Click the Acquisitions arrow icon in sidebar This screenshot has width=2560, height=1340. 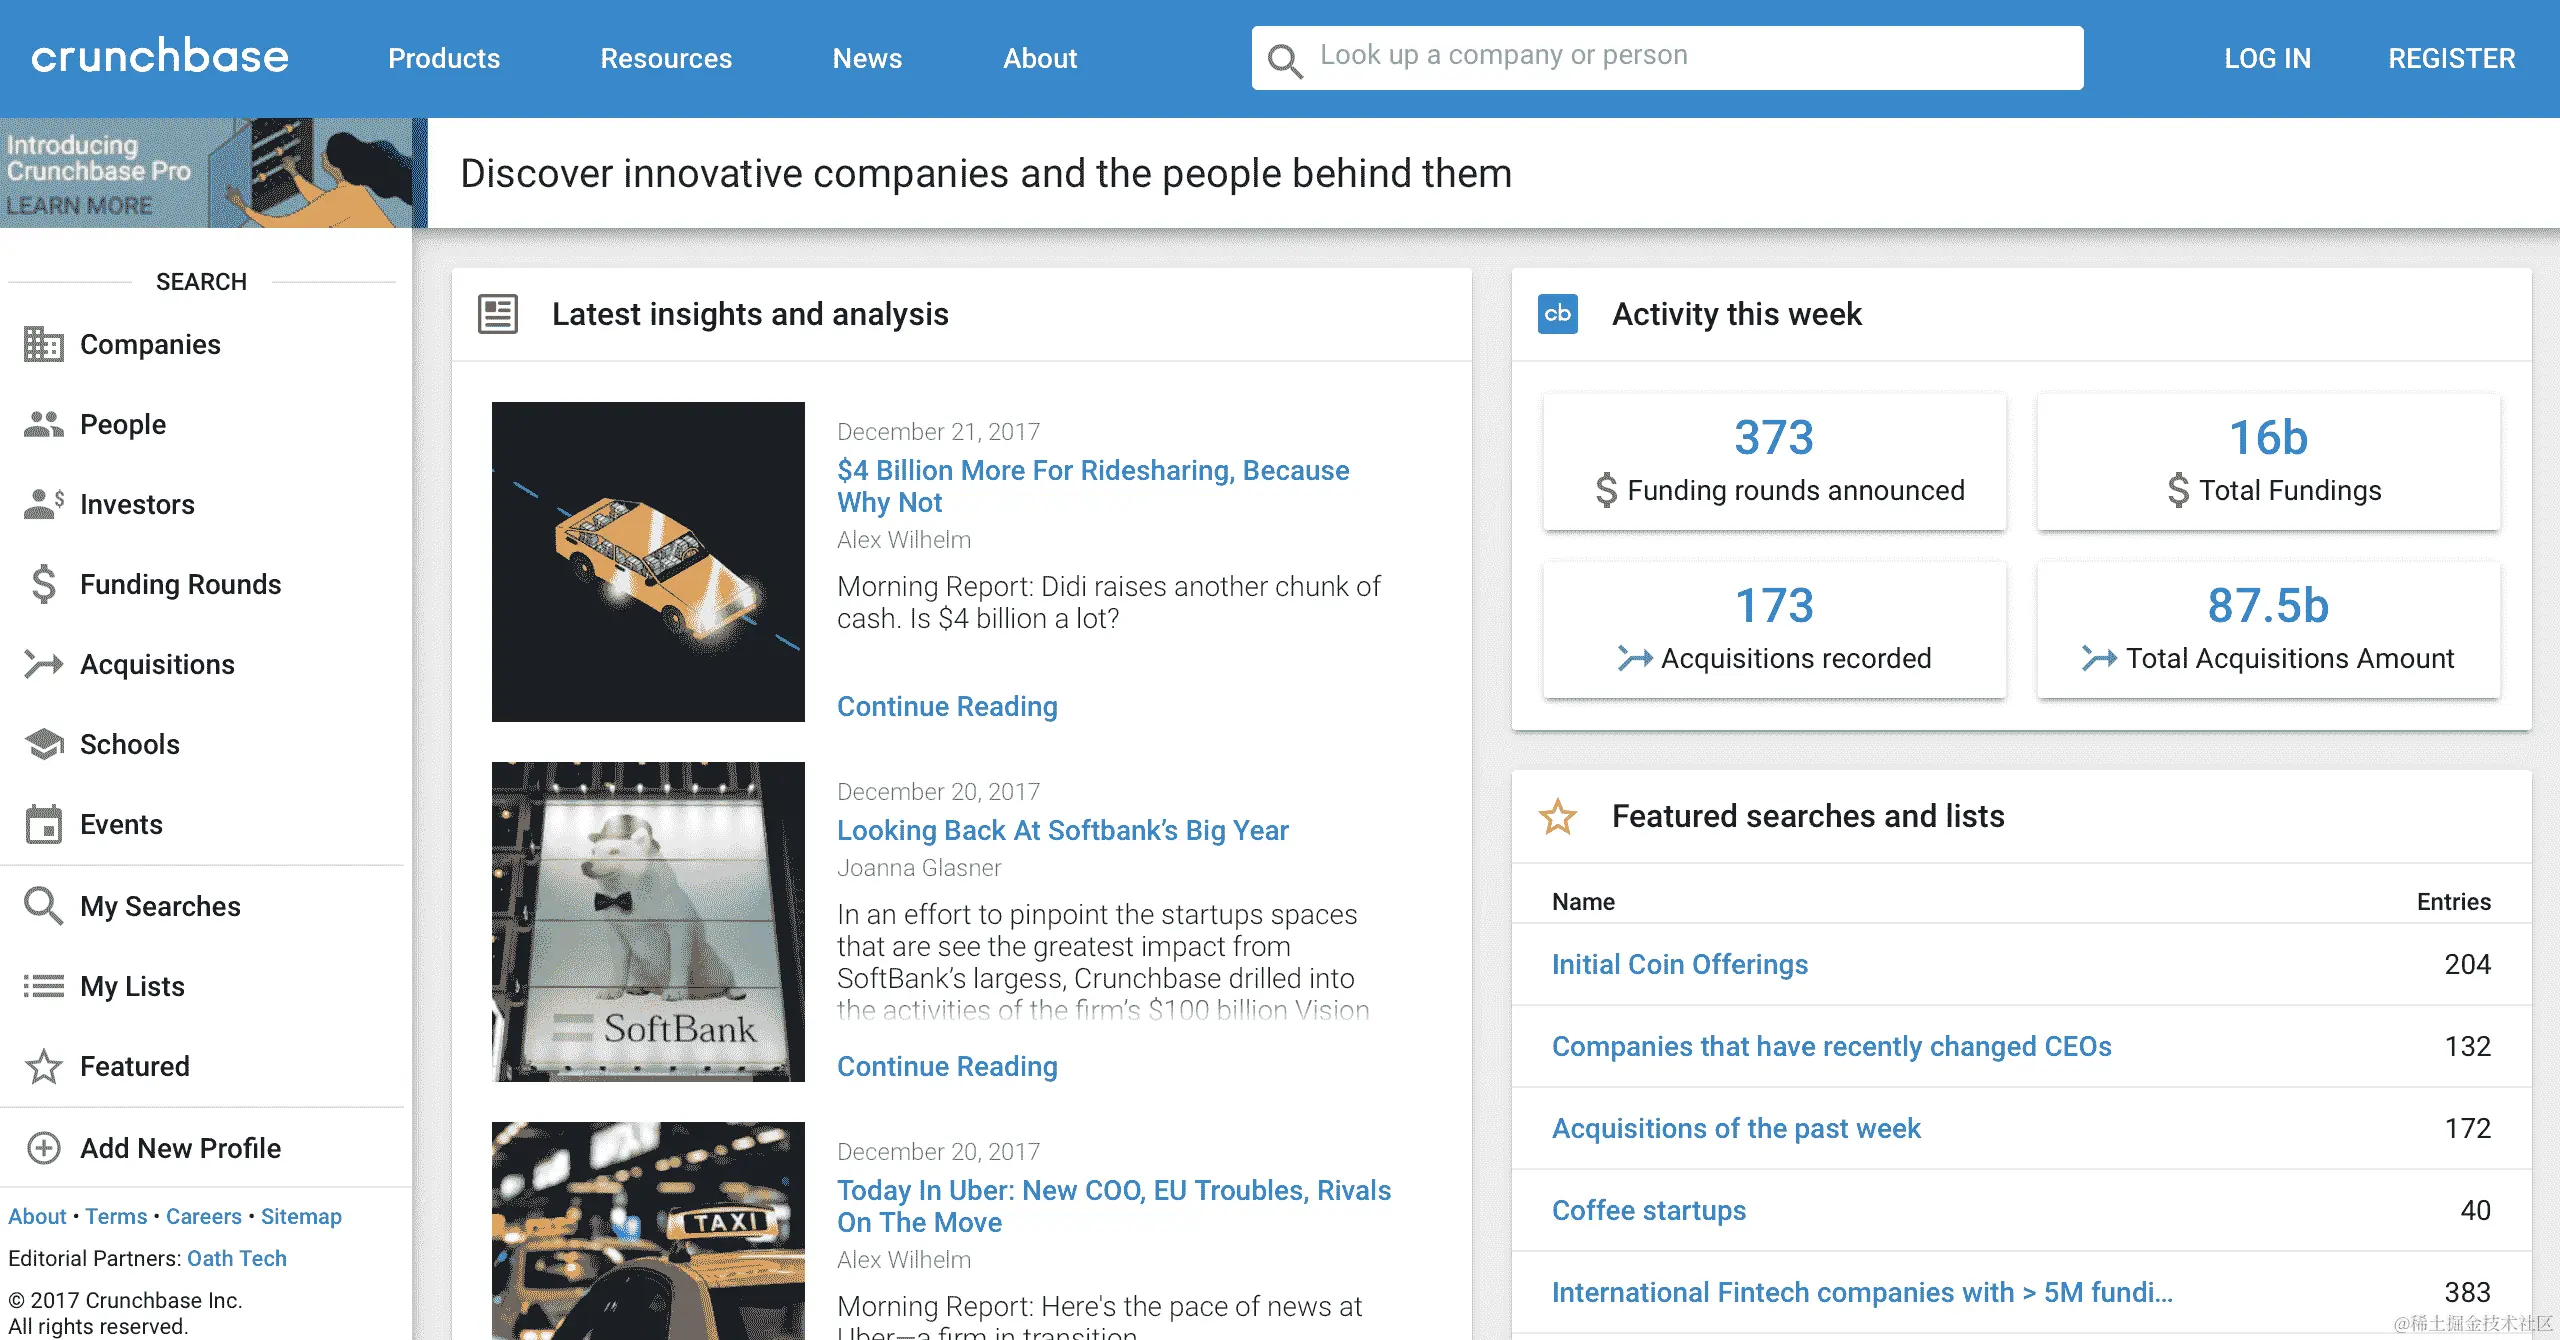pos(43,664)
